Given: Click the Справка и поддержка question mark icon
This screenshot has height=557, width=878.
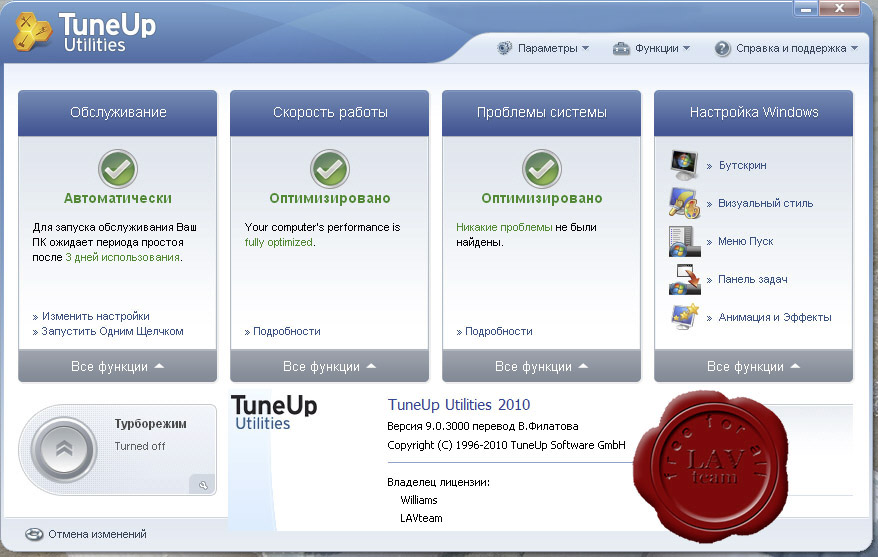Looking at the screenshot, I should 722,49.
